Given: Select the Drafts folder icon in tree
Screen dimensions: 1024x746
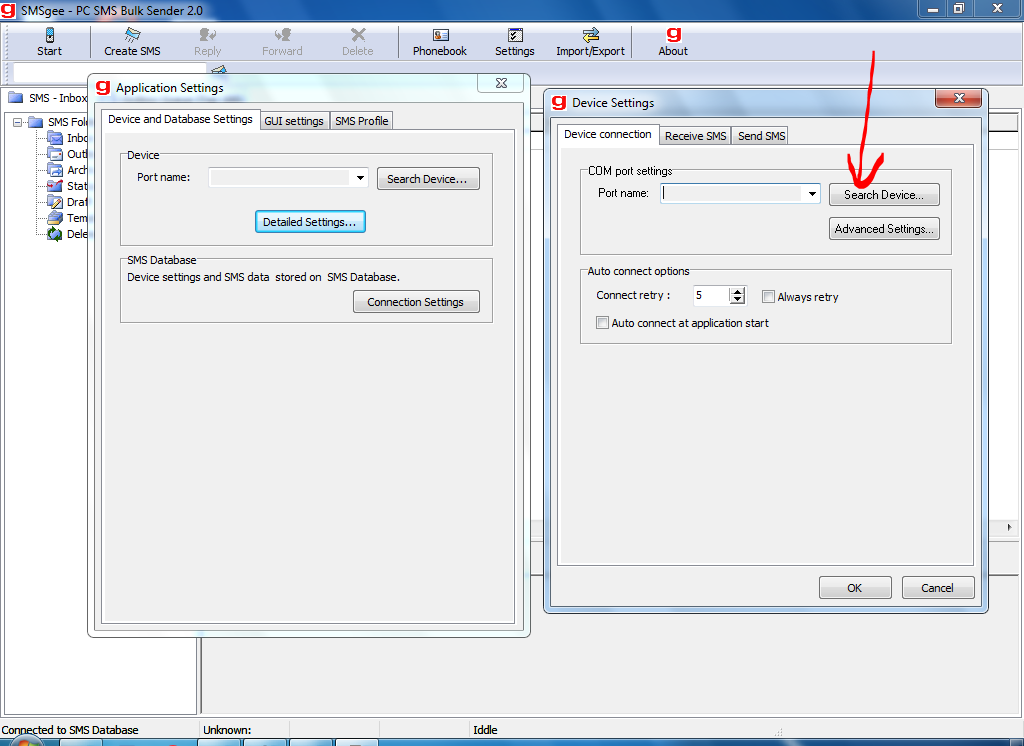Looking at the screenshot, I should point(56,202).
